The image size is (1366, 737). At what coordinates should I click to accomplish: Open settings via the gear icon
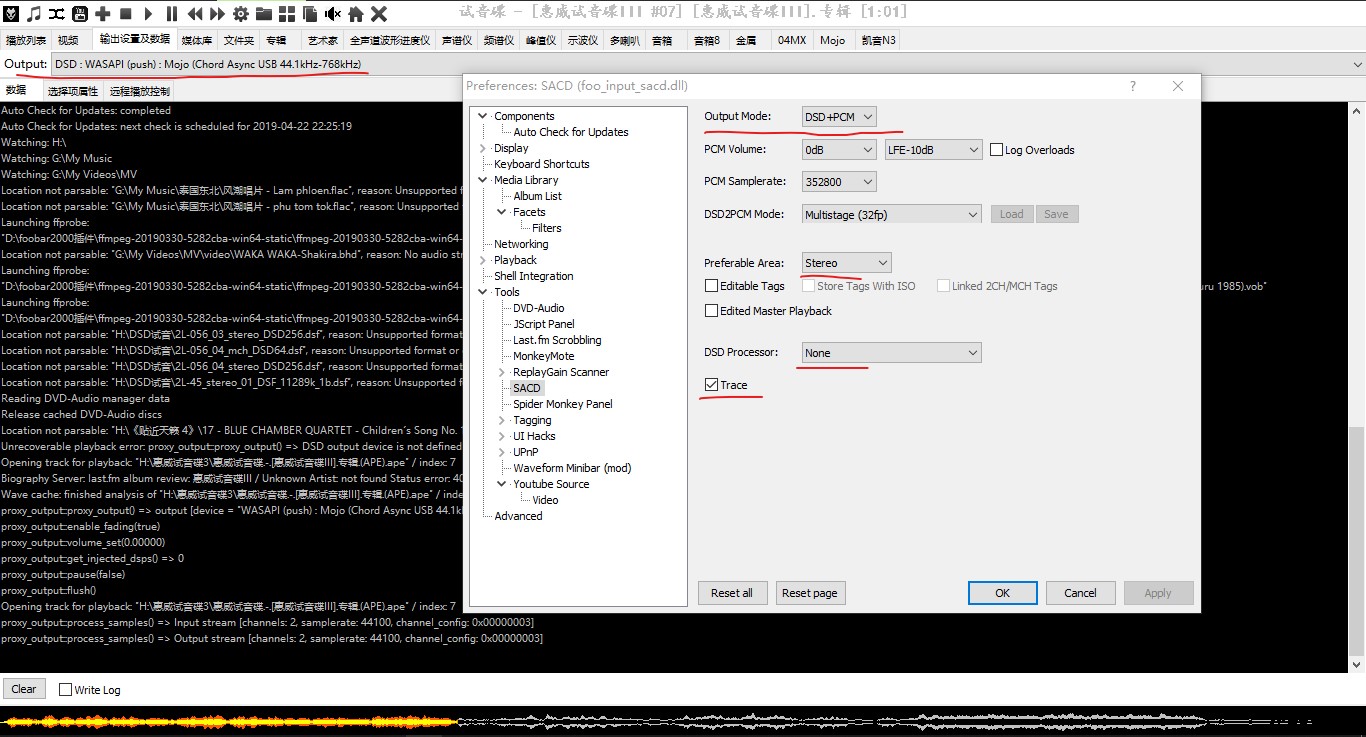240,13
